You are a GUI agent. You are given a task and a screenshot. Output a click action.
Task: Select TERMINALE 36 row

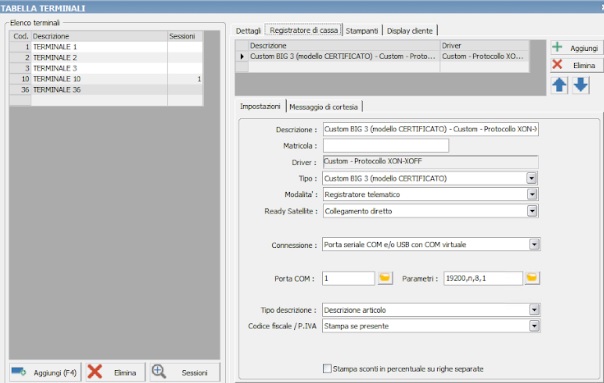coord(106,90)
